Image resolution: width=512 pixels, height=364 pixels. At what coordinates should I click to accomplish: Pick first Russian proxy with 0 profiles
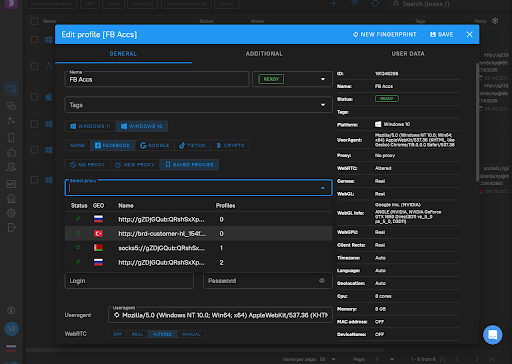tap(198, 219)
